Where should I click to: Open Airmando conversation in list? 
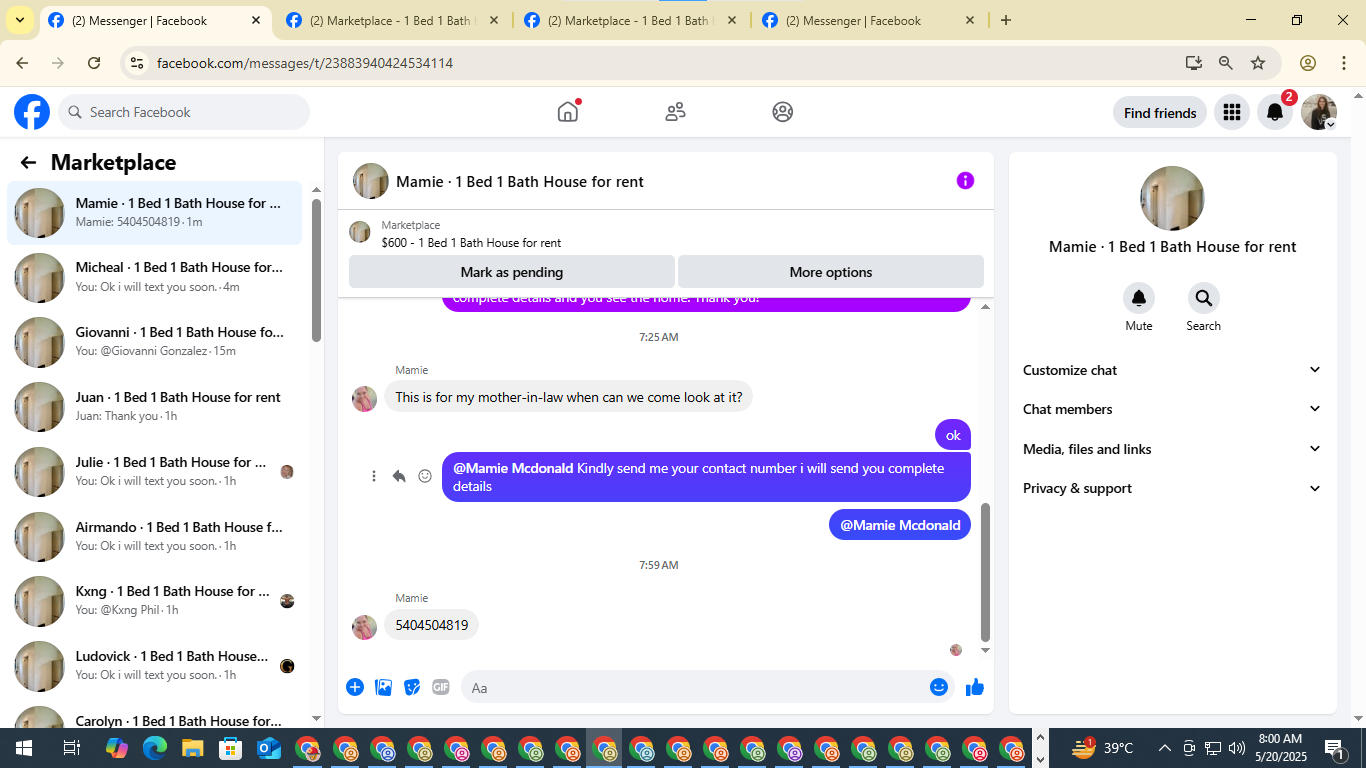click(155, 537)
